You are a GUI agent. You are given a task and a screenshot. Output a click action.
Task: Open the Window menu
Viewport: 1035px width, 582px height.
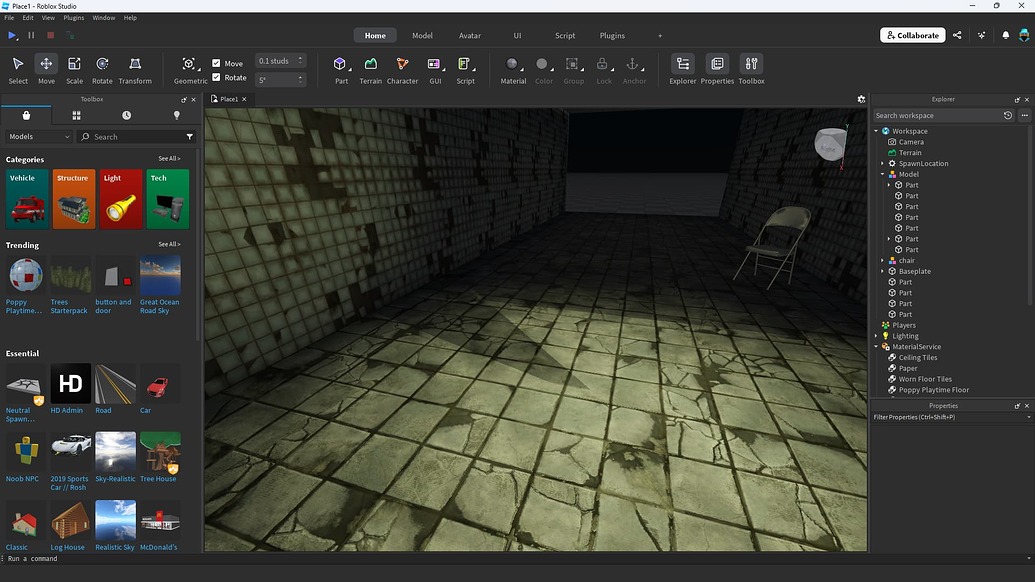click(104, 18)
